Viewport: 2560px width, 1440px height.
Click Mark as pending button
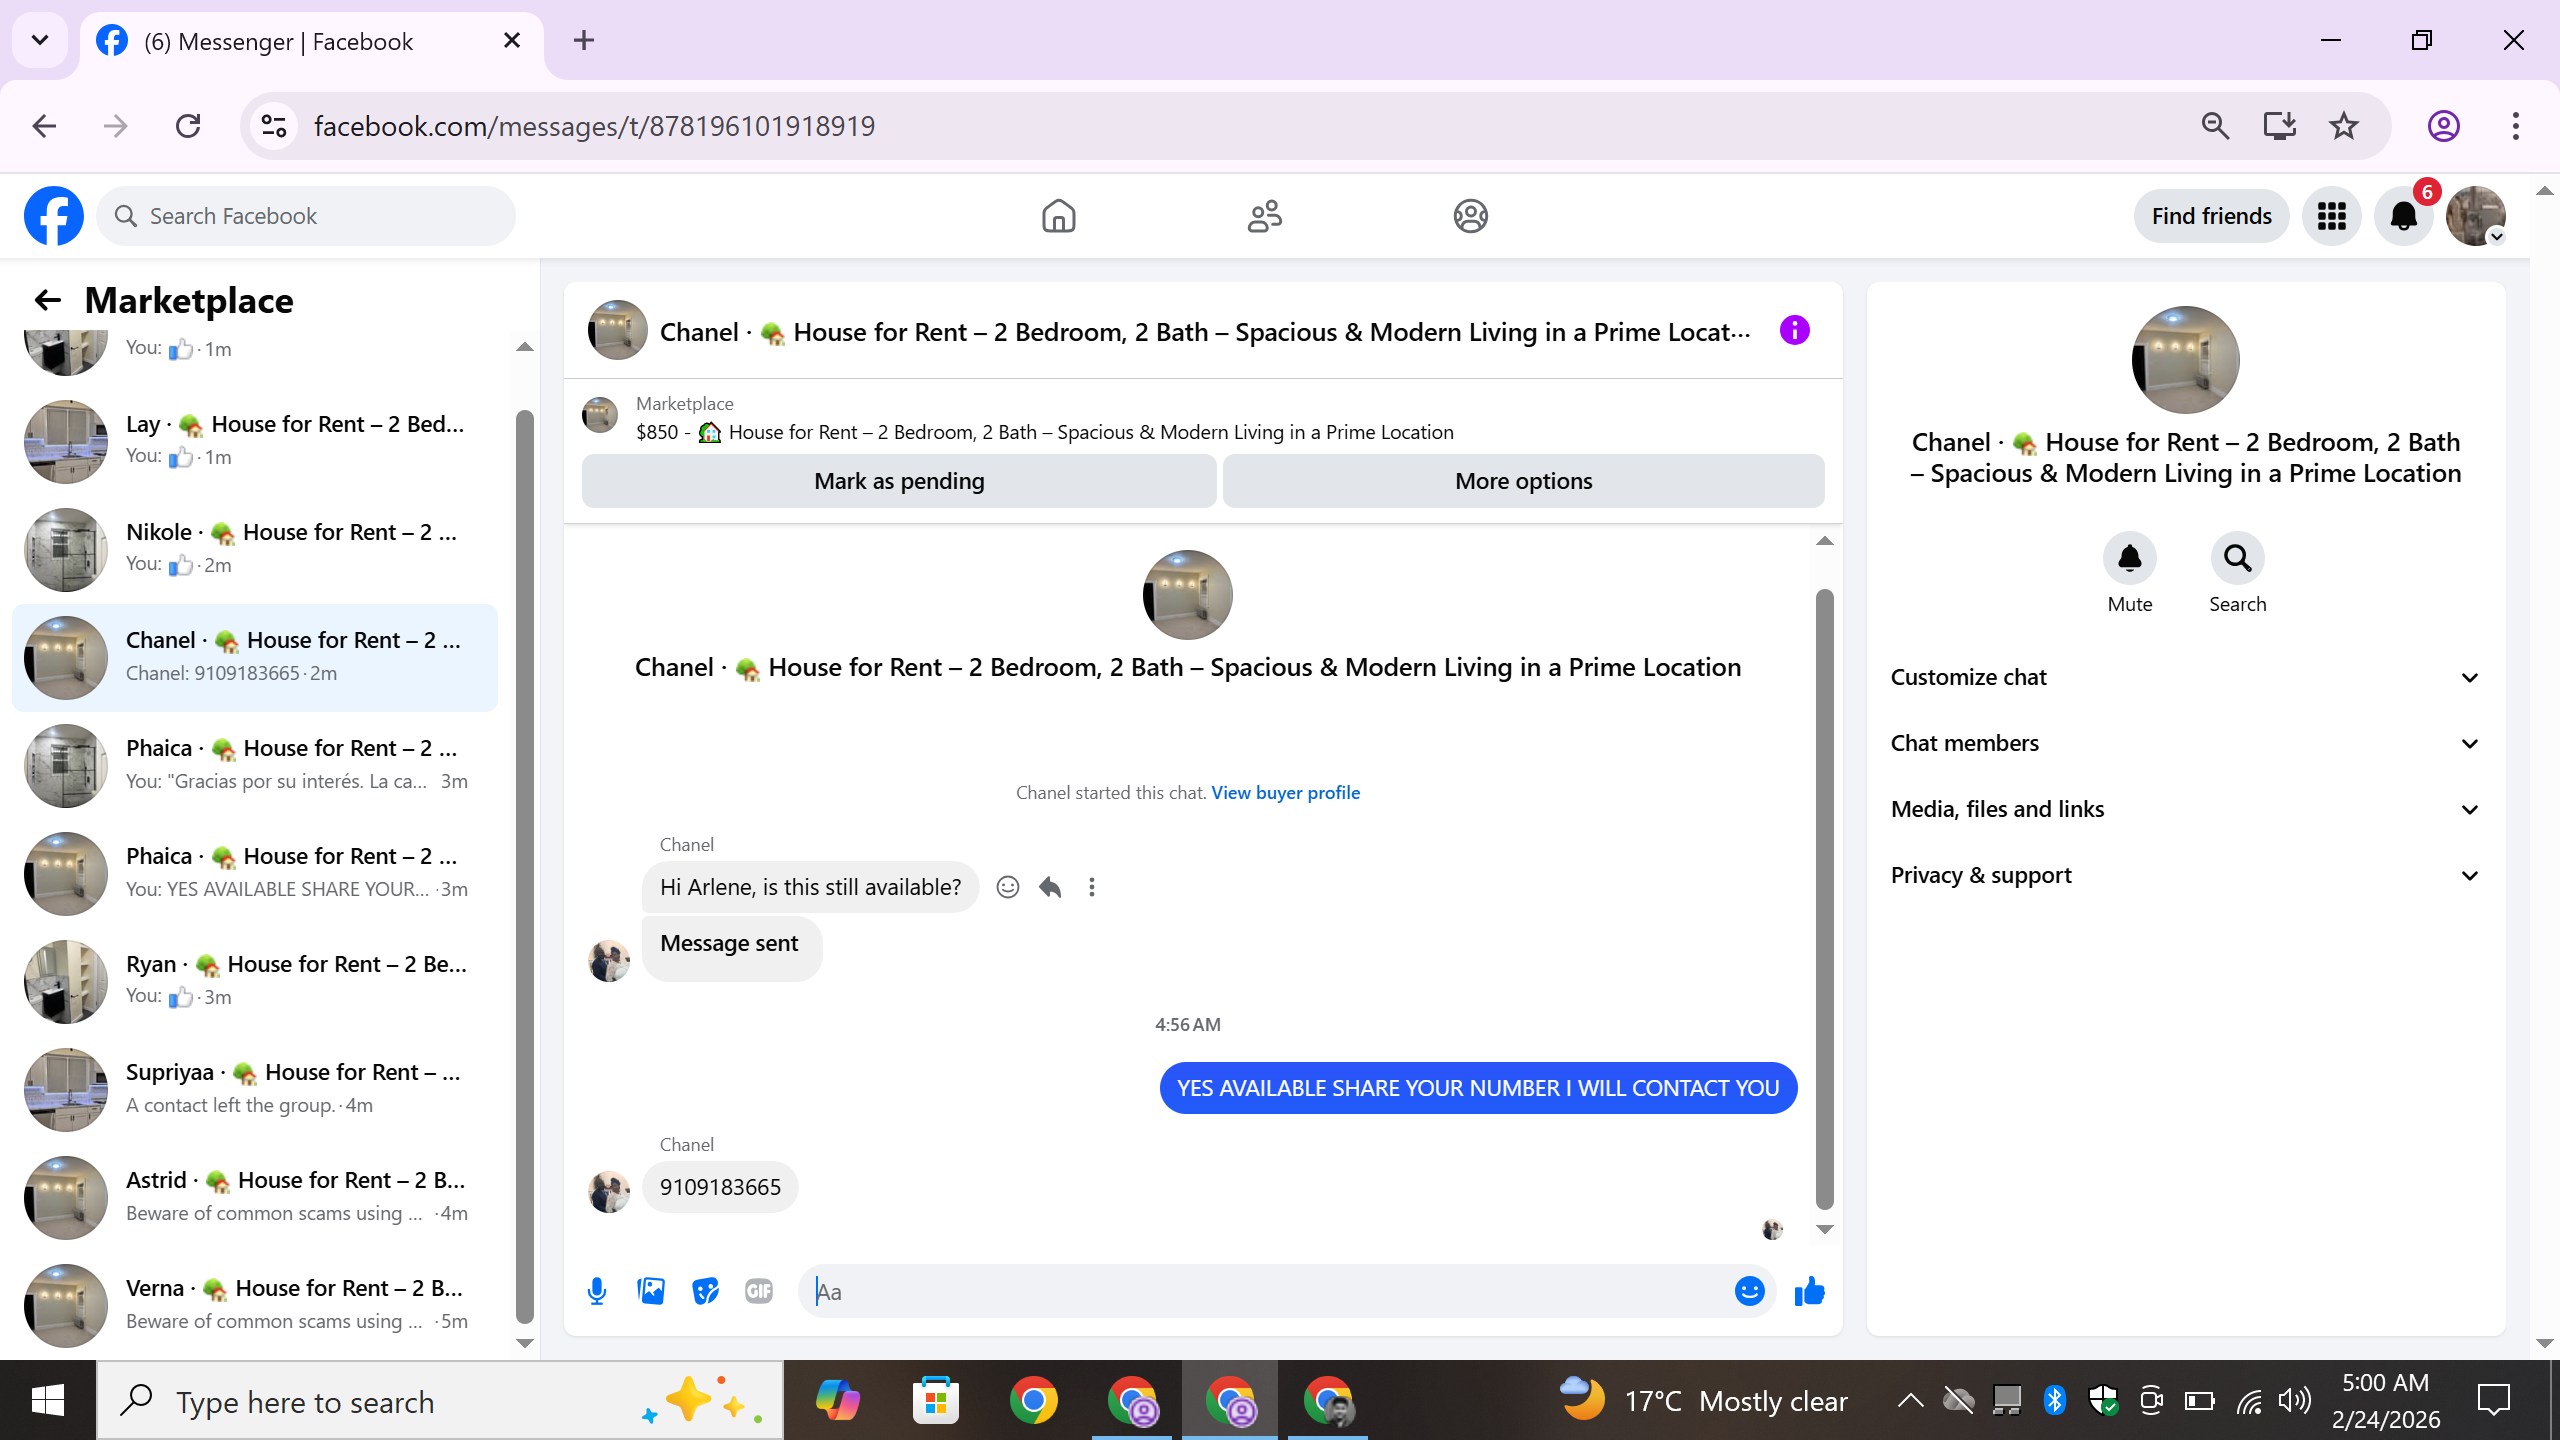coord(899,481)
